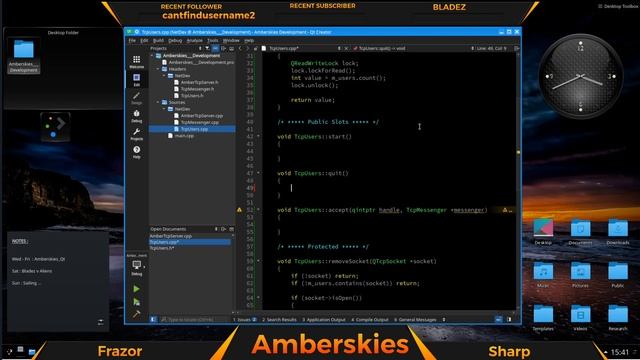Click filter tree icon in Projects pane
640x360 pixels.
coord(207,48)
